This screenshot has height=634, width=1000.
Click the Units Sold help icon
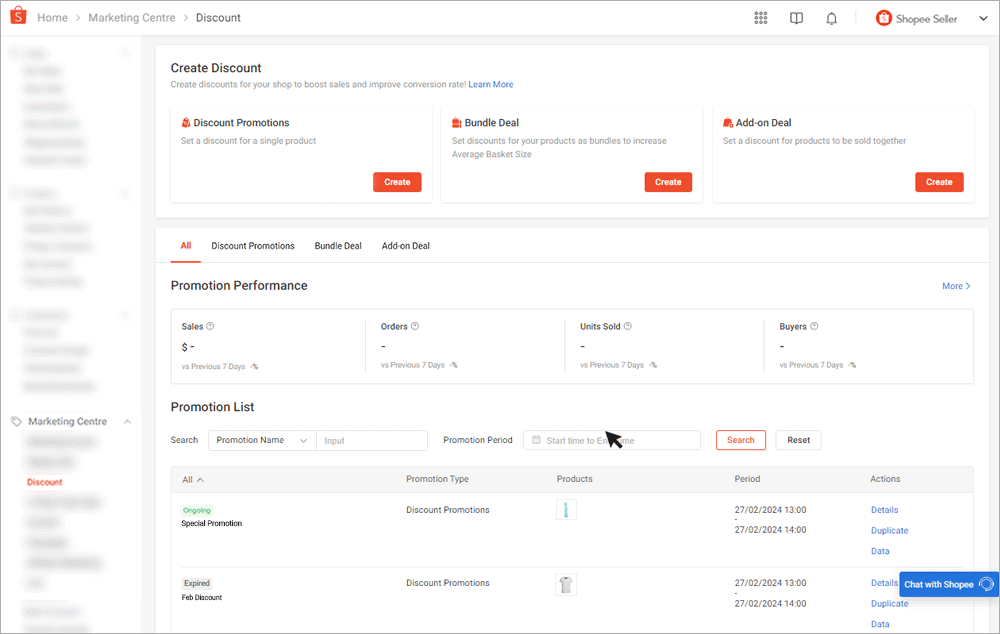click(x=628, y=326)
